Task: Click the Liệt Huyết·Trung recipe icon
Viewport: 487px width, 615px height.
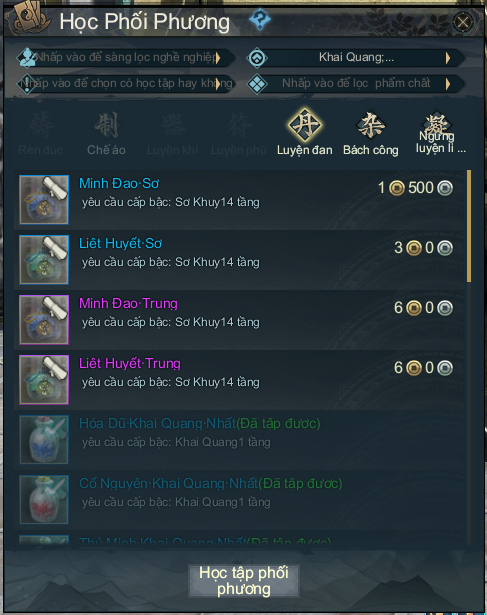Action: pos(44,380)
